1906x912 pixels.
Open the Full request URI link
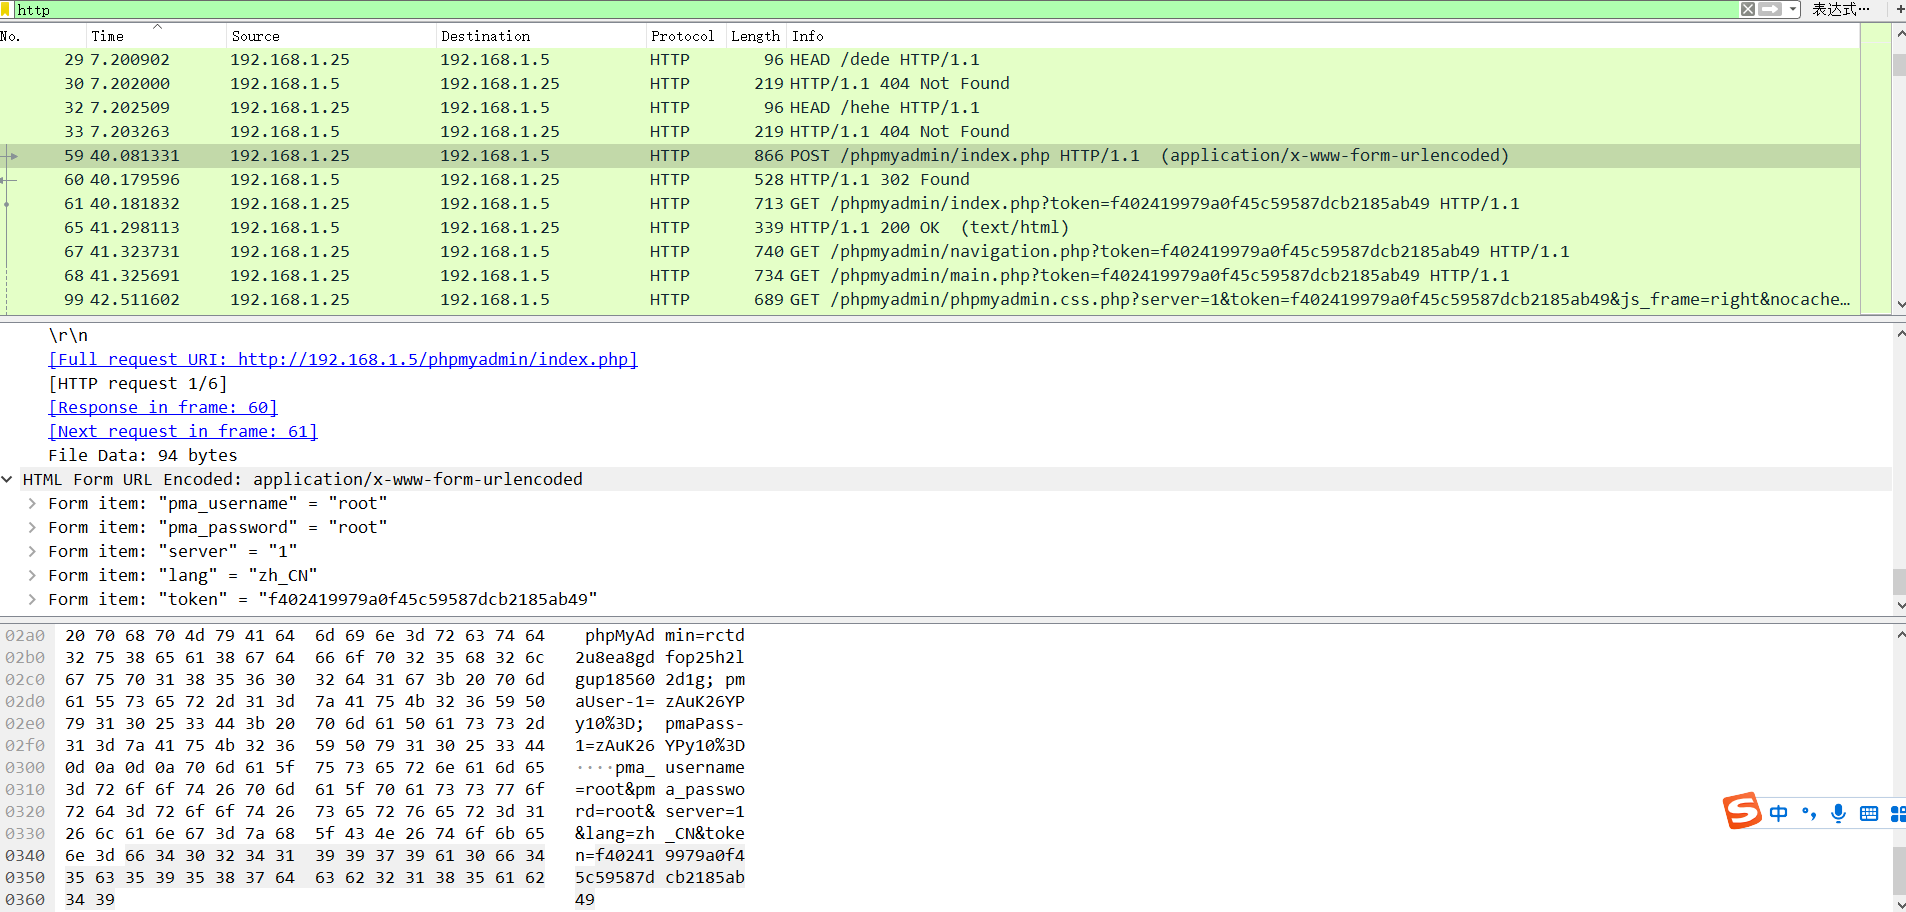(343, 360)
